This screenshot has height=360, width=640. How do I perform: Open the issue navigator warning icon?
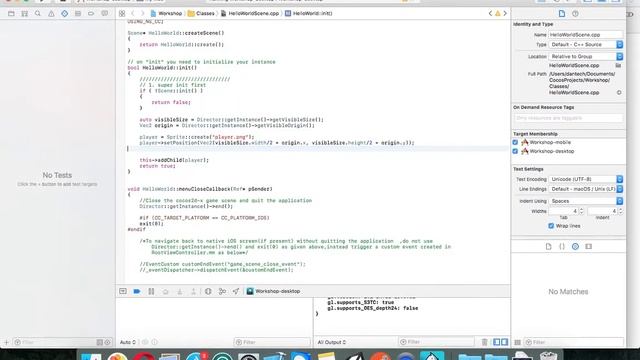[51, 13]
